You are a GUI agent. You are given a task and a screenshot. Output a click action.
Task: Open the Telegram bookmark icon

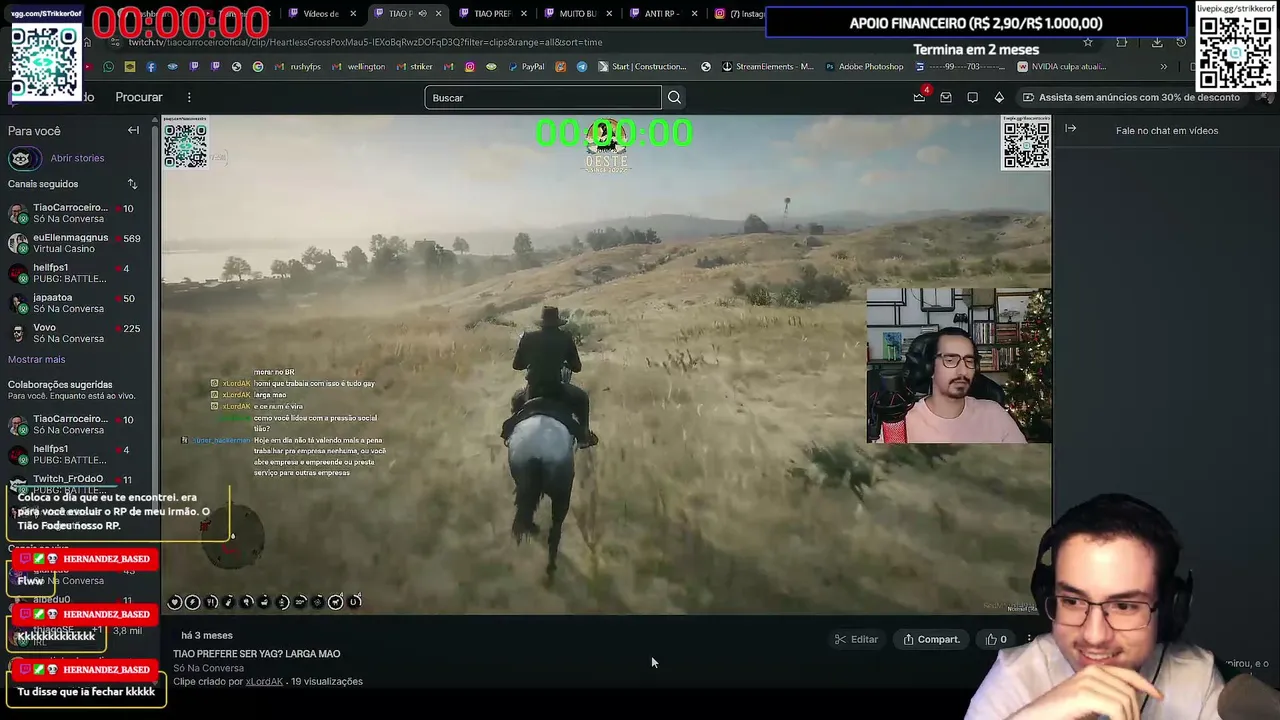pos(582,67)
